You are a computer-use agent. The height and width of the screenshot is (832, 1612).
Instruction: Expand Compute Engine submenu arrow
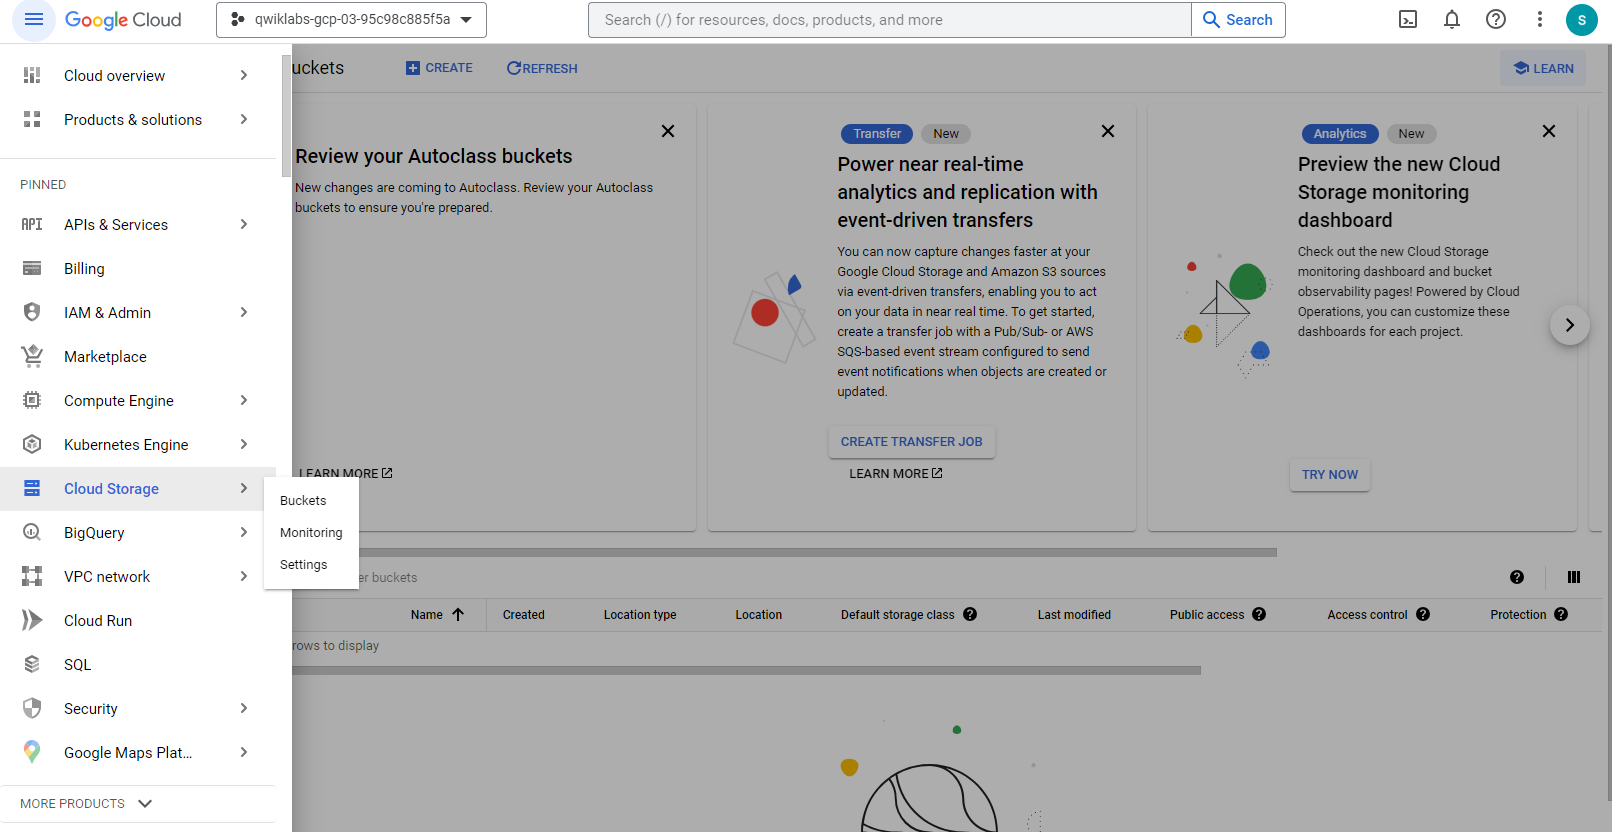click(244, 400)
